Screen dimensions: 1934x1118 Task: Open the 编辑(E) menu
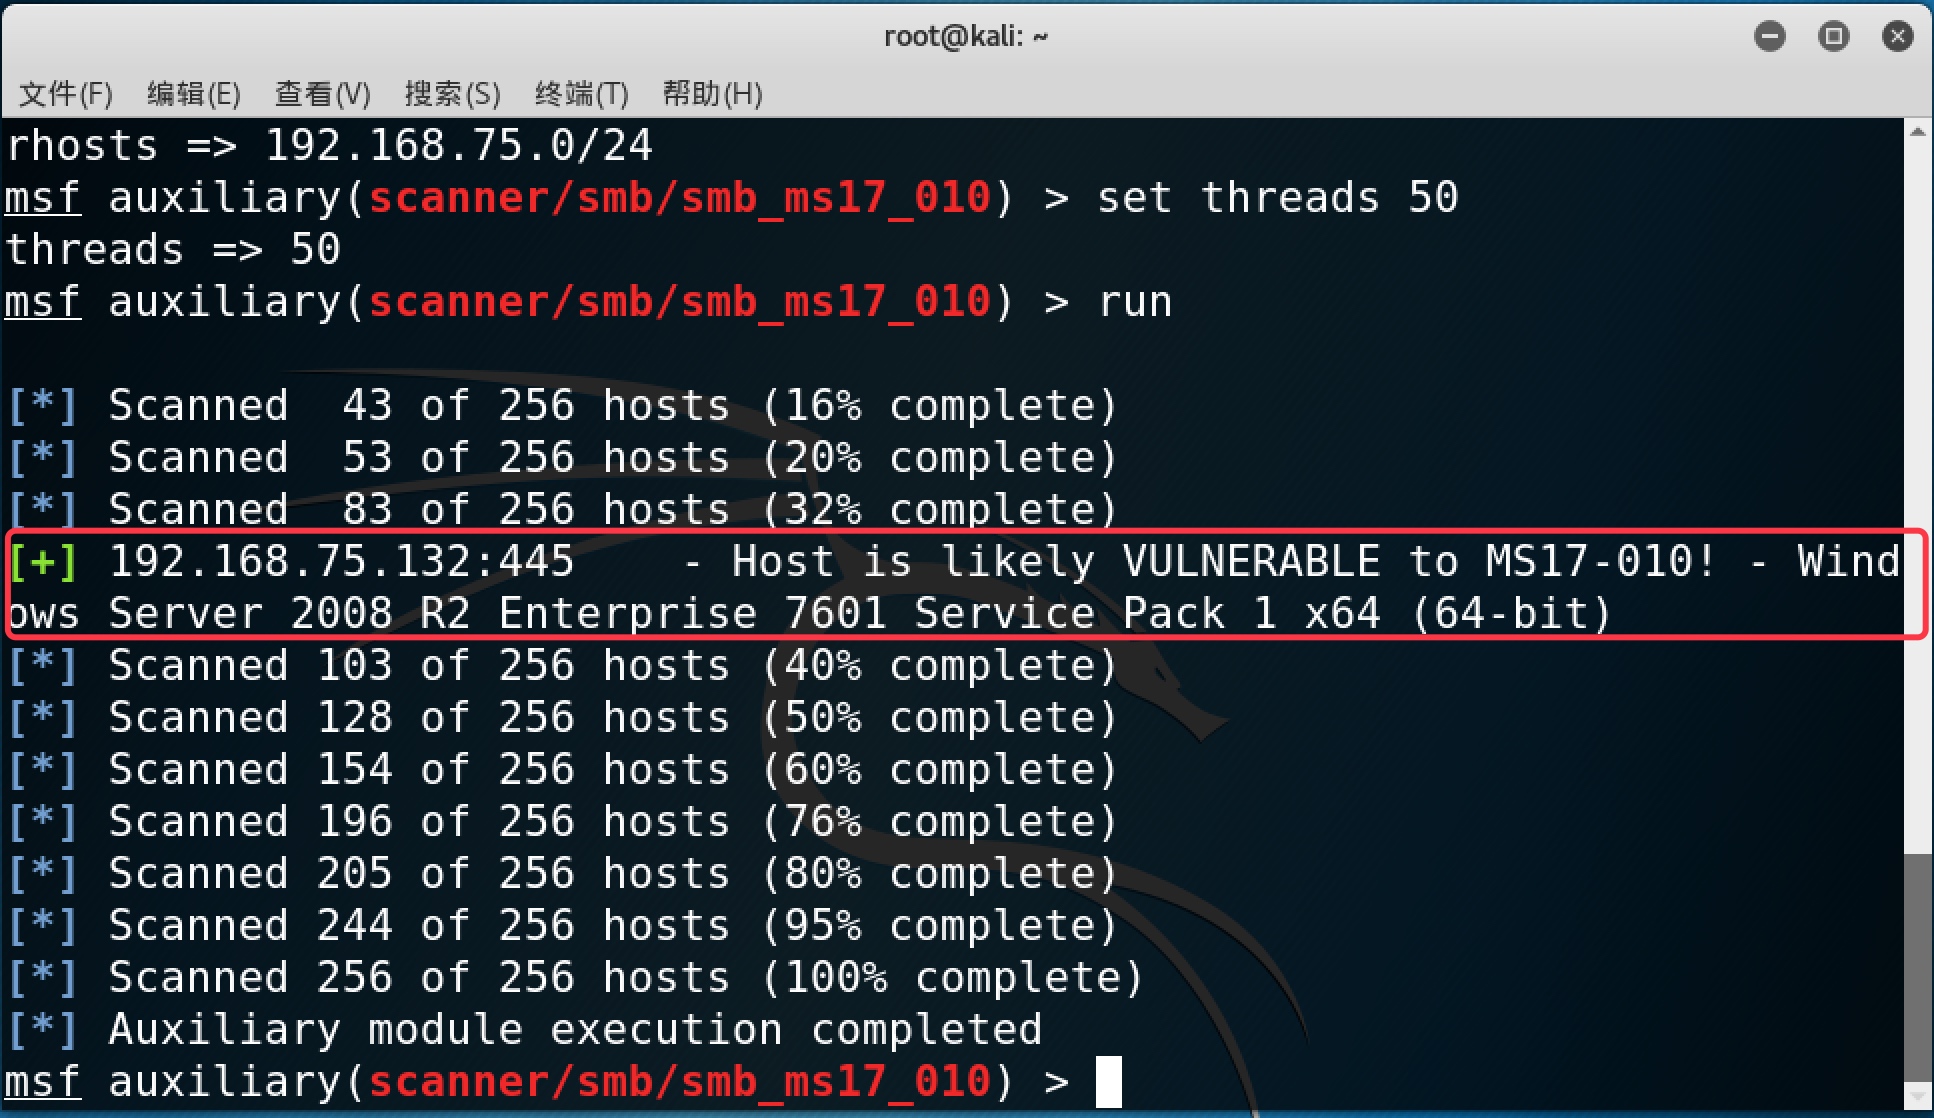[194, 93]
